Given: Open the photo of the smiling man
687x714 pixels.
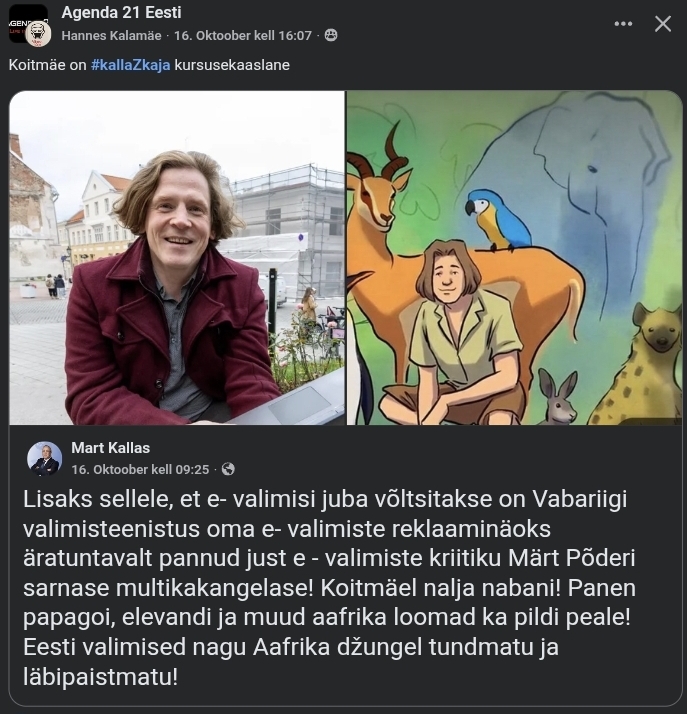Looking at the screenshot, I should click(176, 258).
